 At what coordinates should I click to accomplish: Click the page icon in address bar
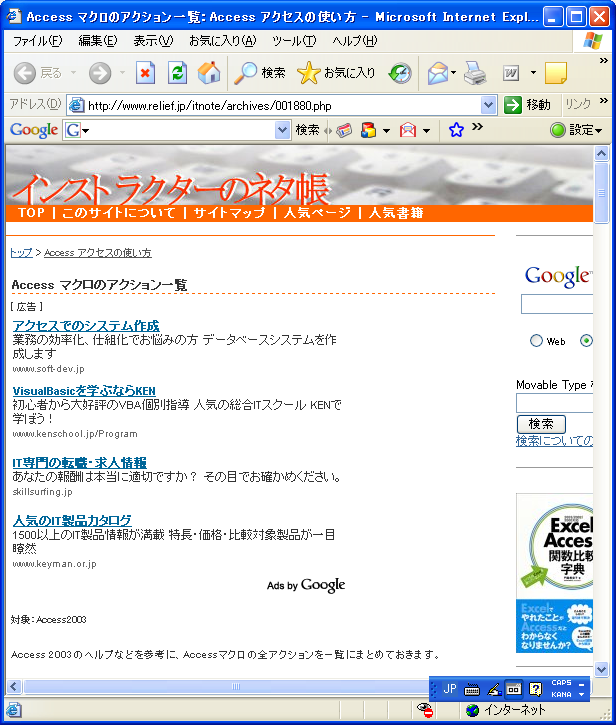pyautogui.click(x=77, y=105)
